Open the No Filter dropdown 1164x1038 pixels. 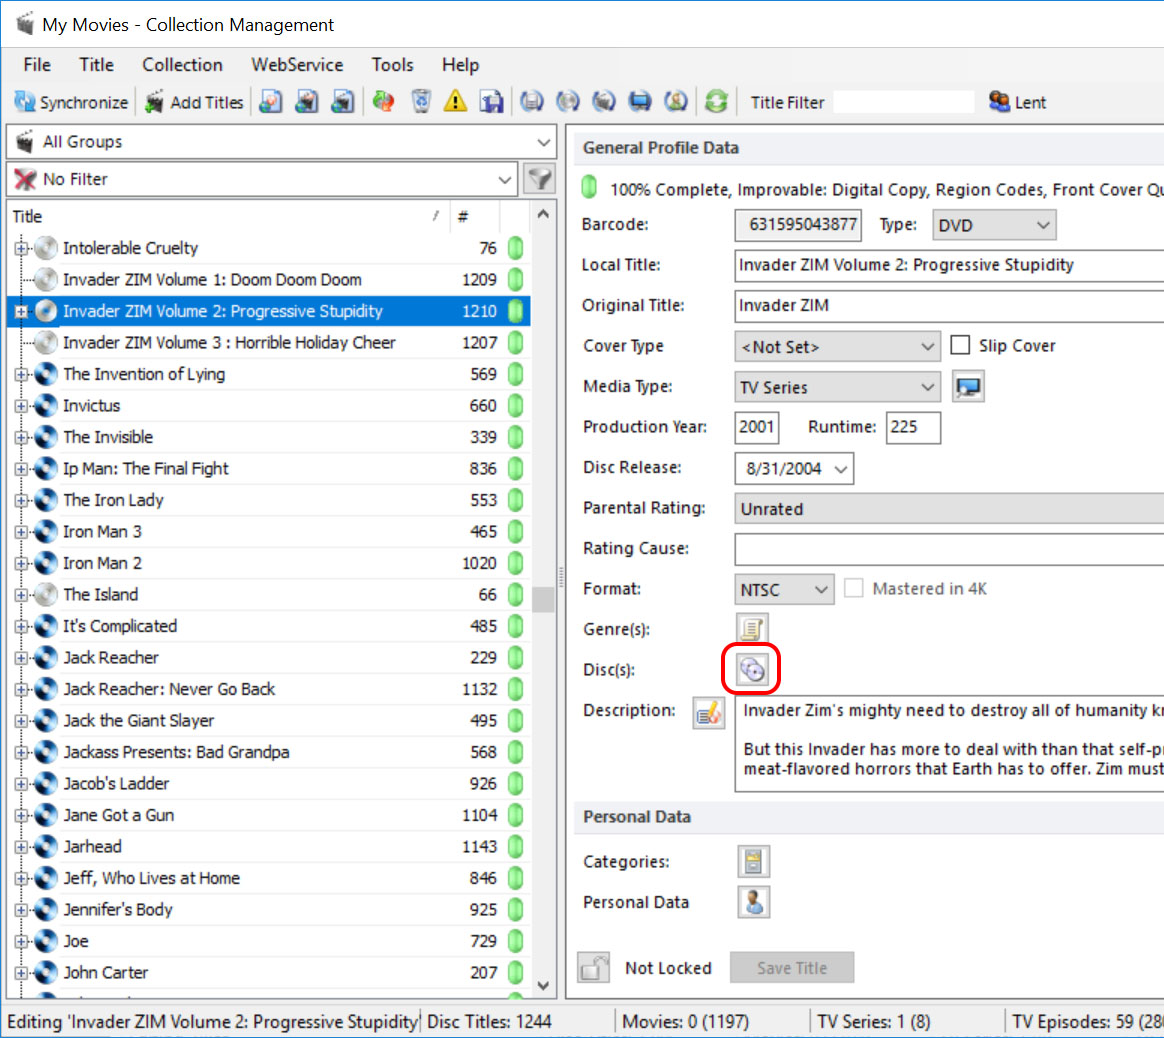pyautogui.click(x=262, y=179)
